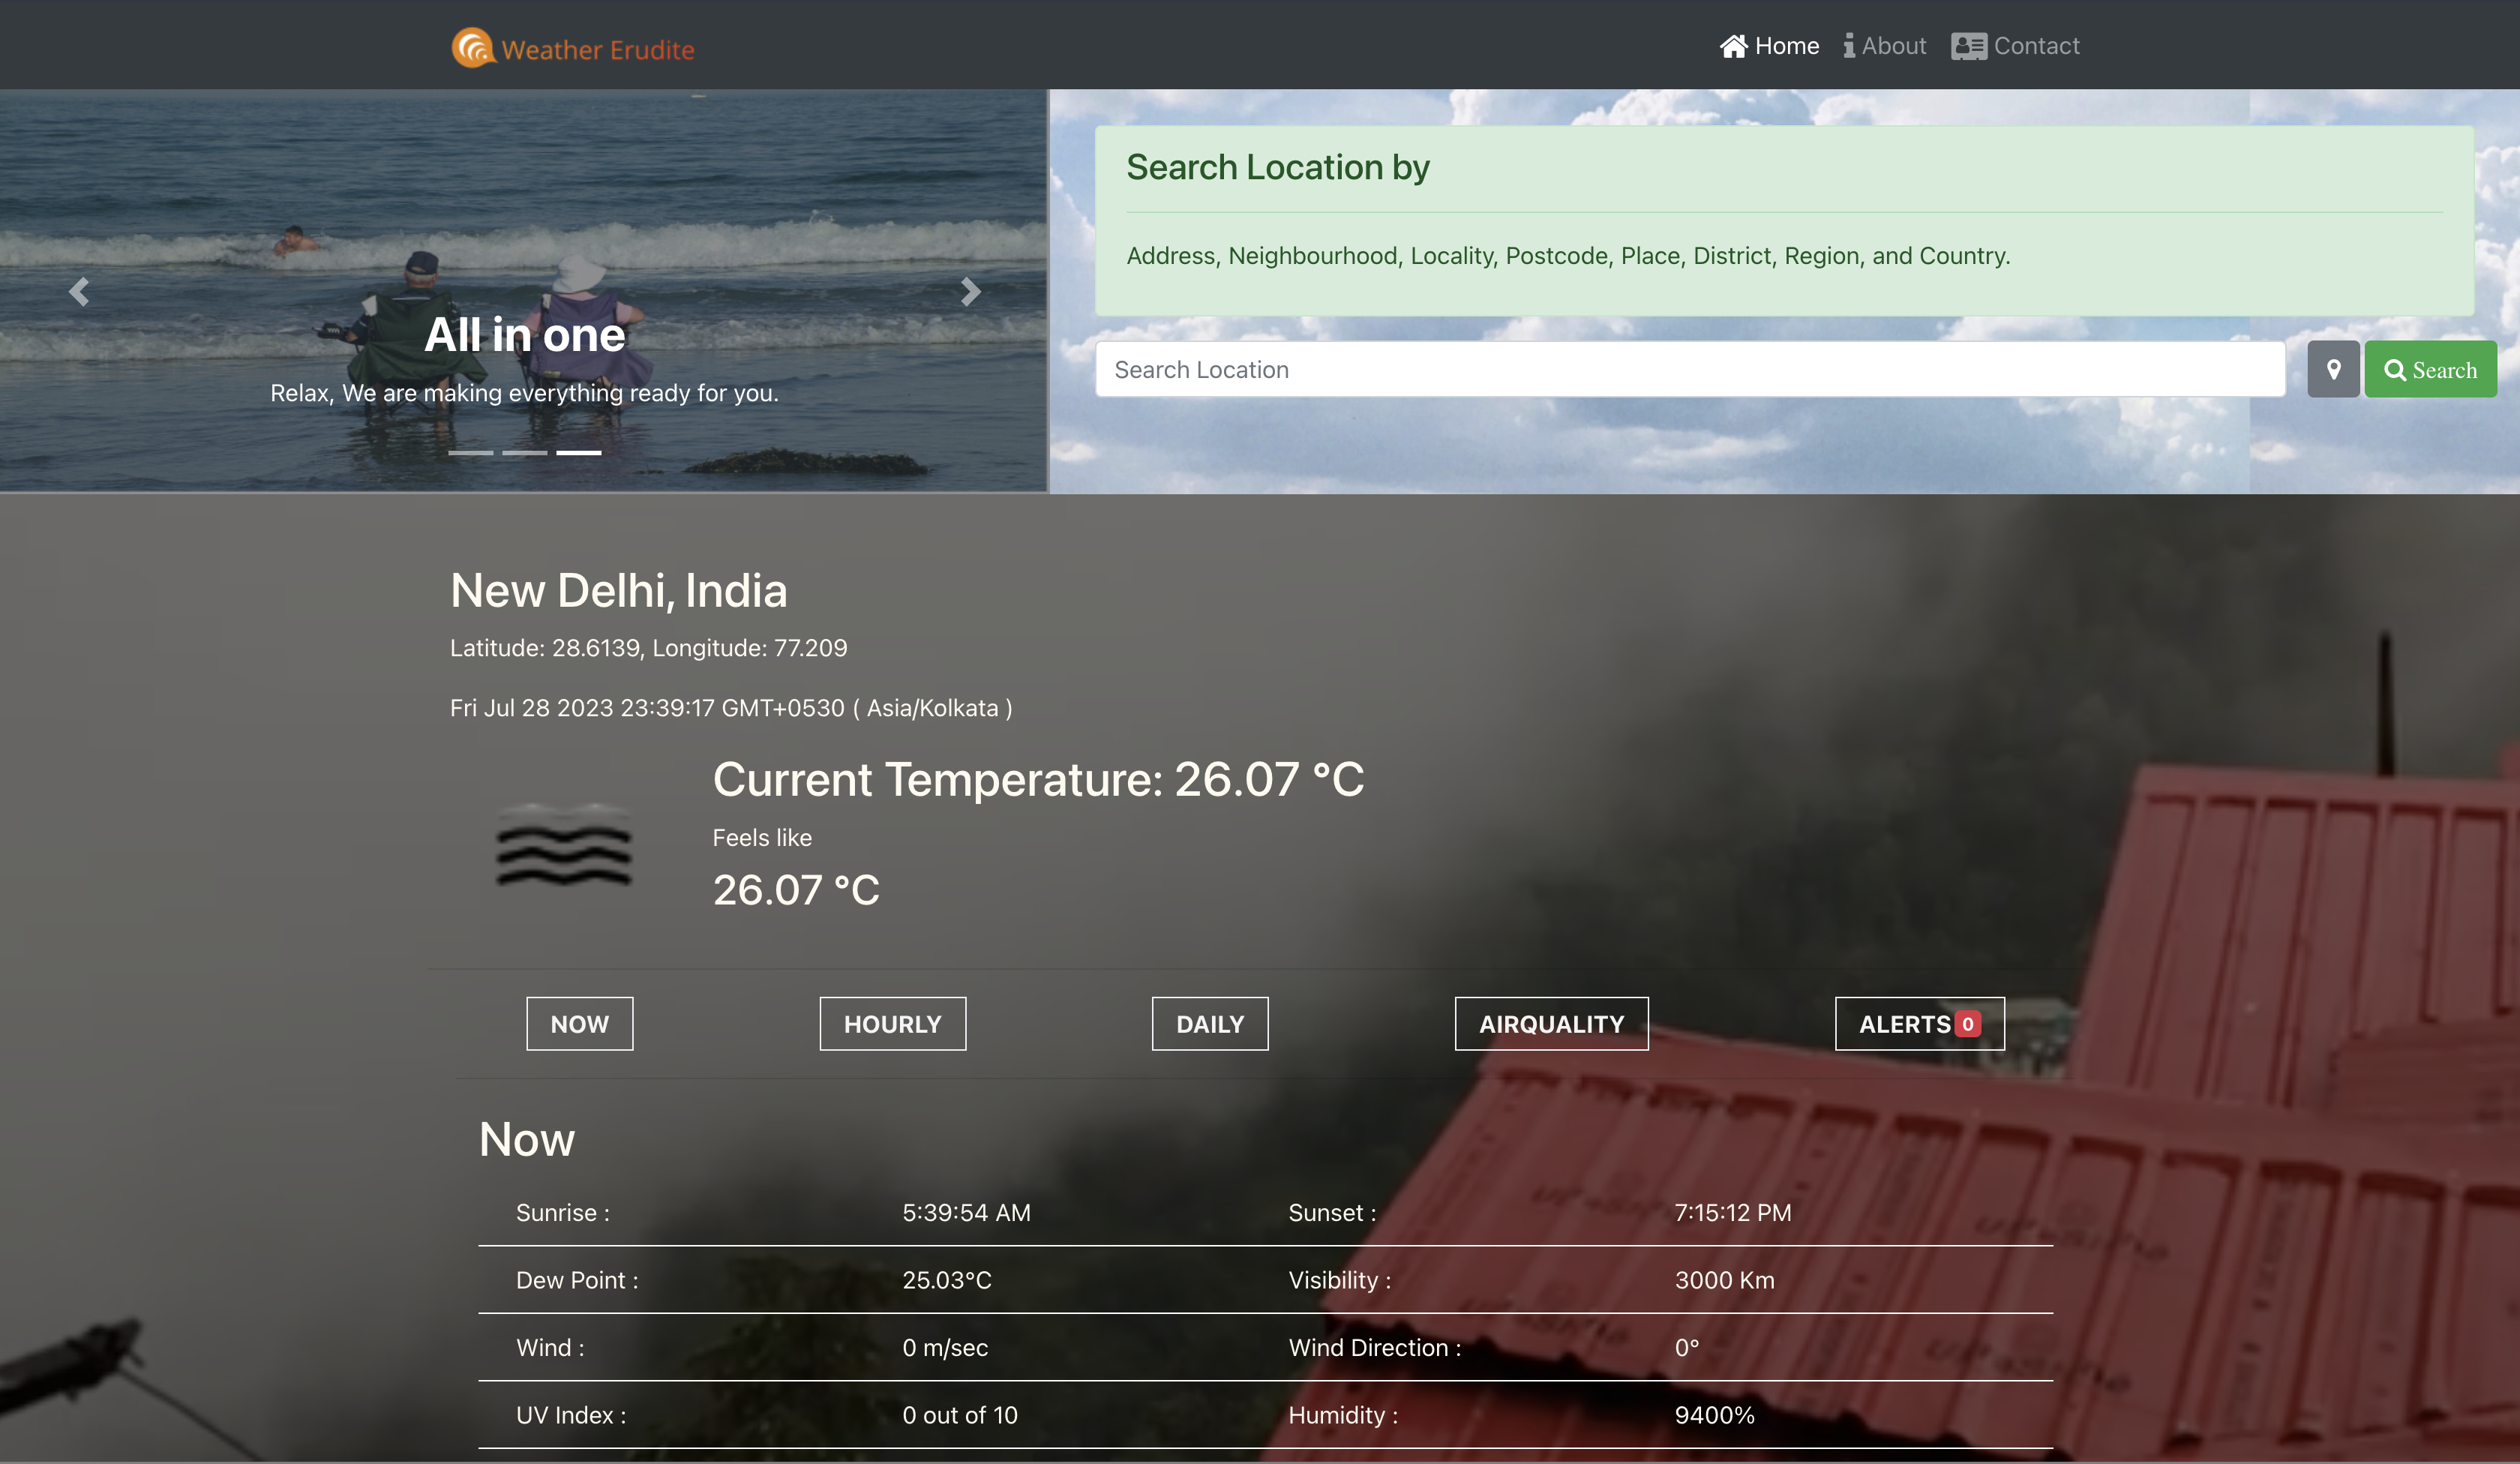Open the ALERTS tab

[1920, 1023]
